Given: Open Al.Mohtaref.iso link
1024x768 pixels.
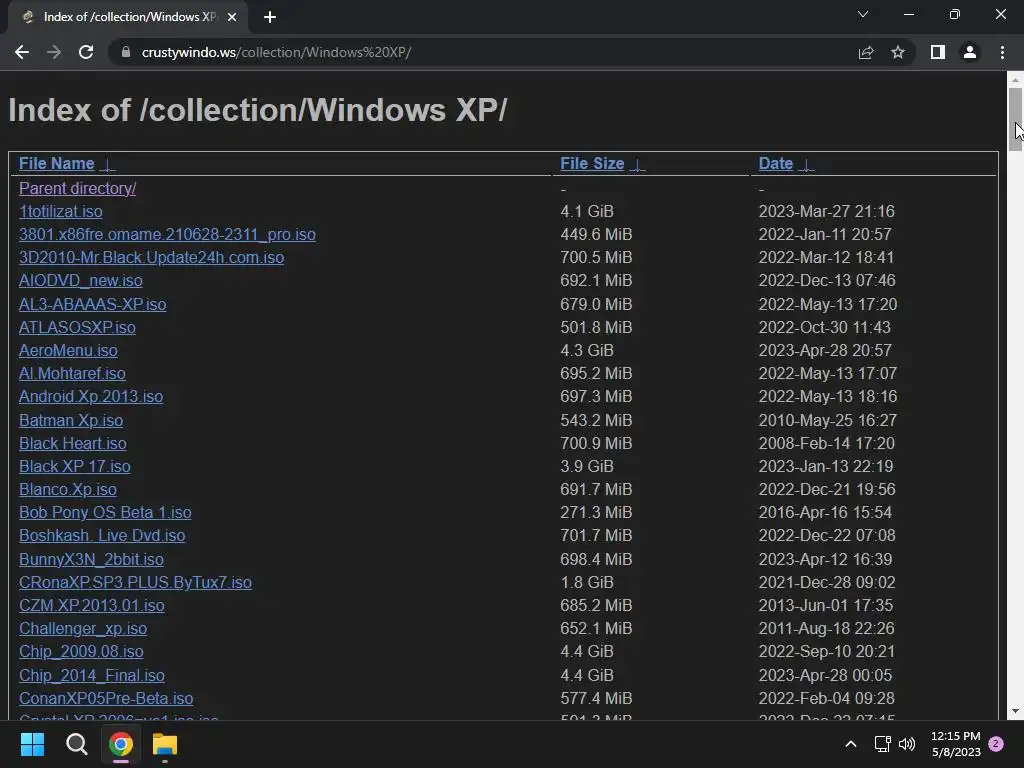Looking at the screenshot, I should (72, 373).
